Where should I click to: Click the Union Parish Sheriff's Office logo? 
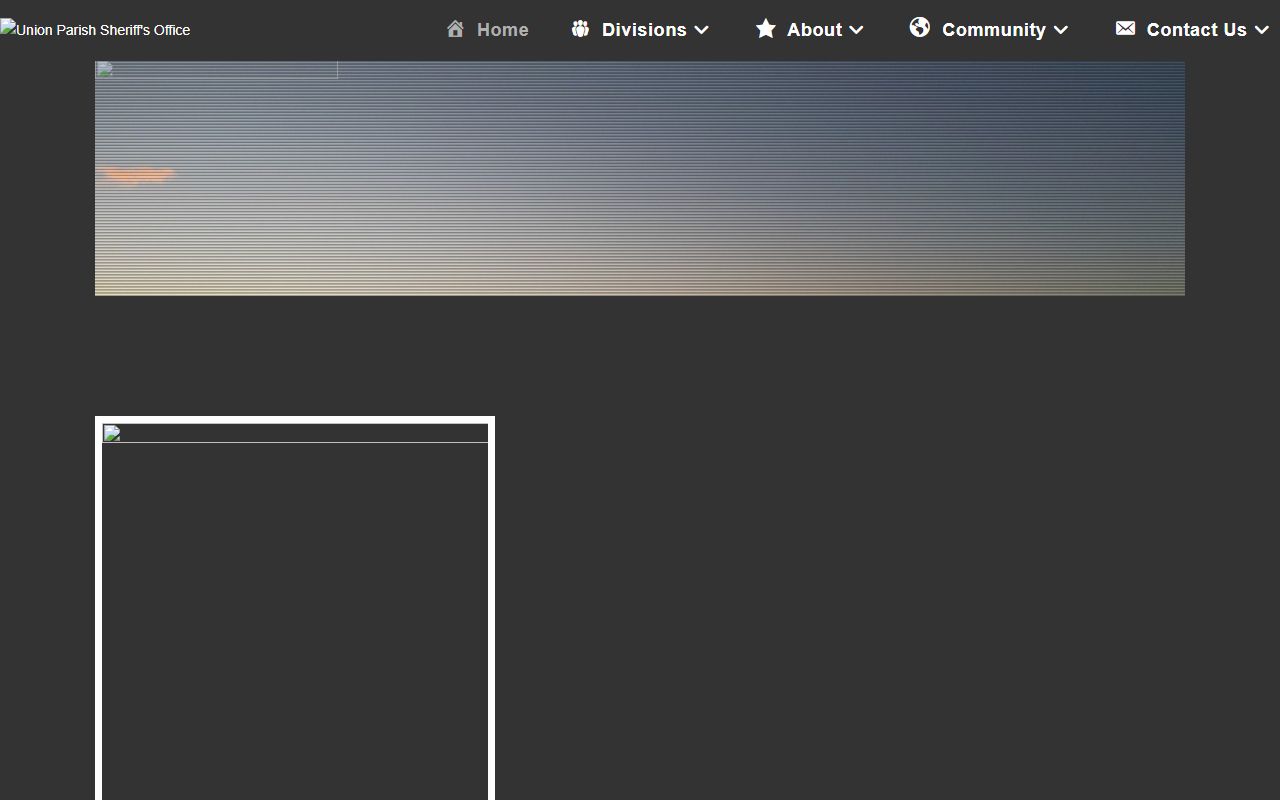pos(95,30)
